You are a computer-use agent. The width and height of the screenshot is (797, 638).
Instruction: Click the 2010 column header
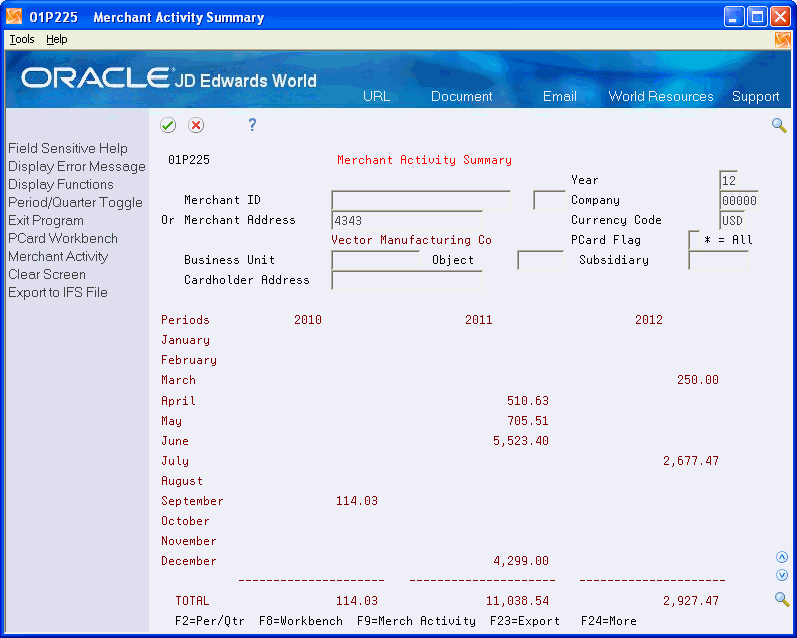(308, 320)
